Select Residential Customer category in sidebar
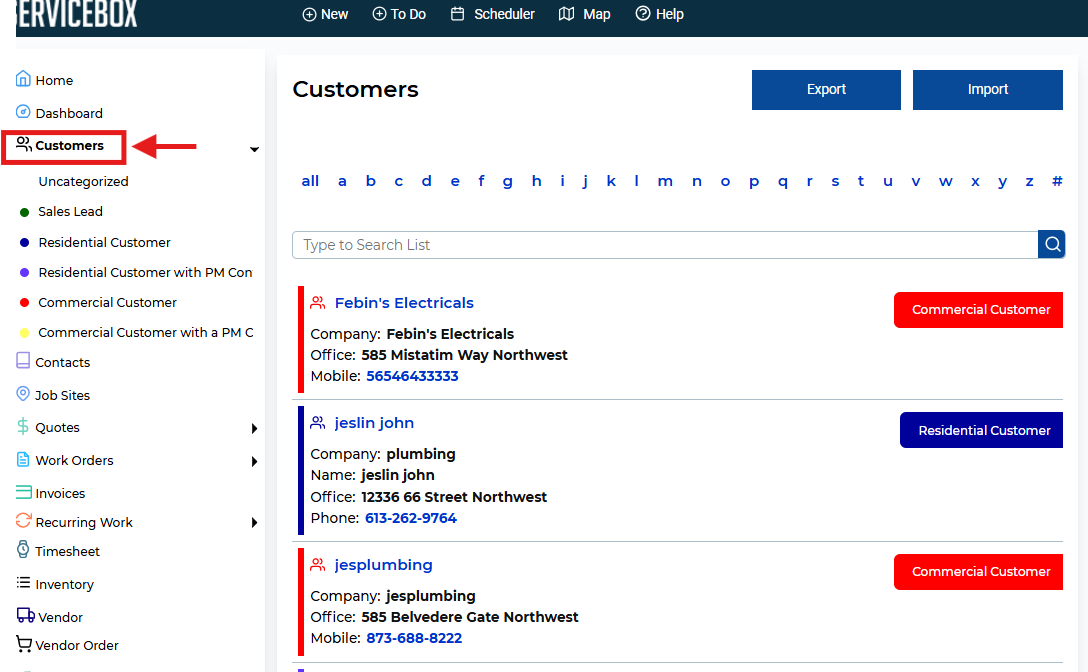Viewport: 1088px width, 672px height. click(104, 242)
